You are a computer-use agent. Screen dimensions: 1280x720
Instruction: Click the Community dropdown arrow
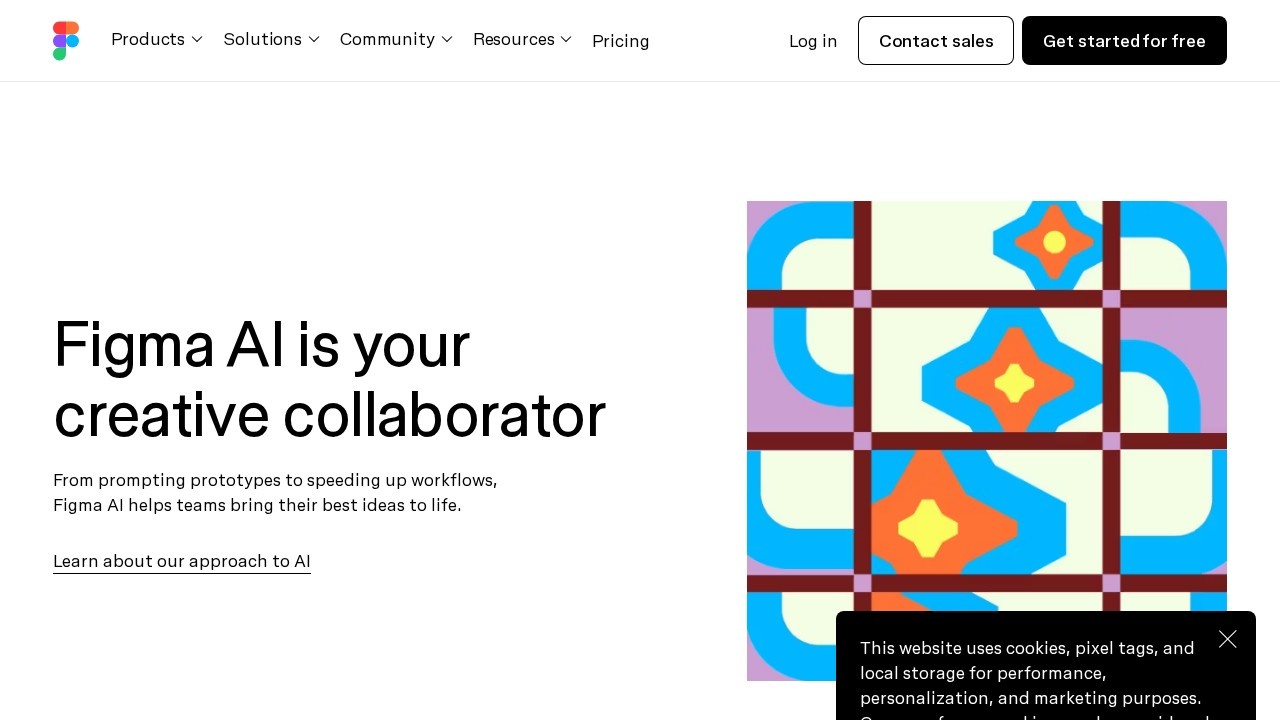[447, 39]
